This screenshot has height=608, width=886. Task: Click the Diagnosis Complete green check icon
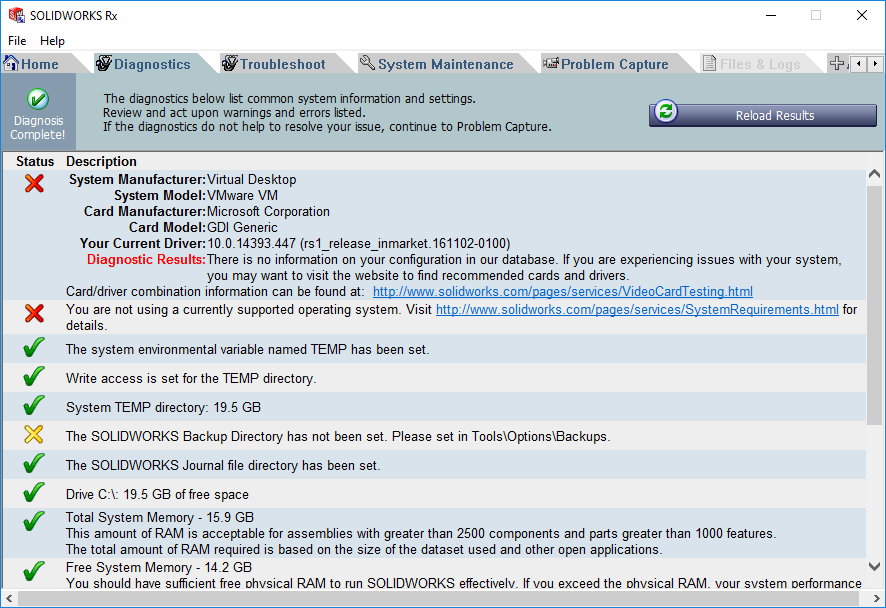pos(38,99)
